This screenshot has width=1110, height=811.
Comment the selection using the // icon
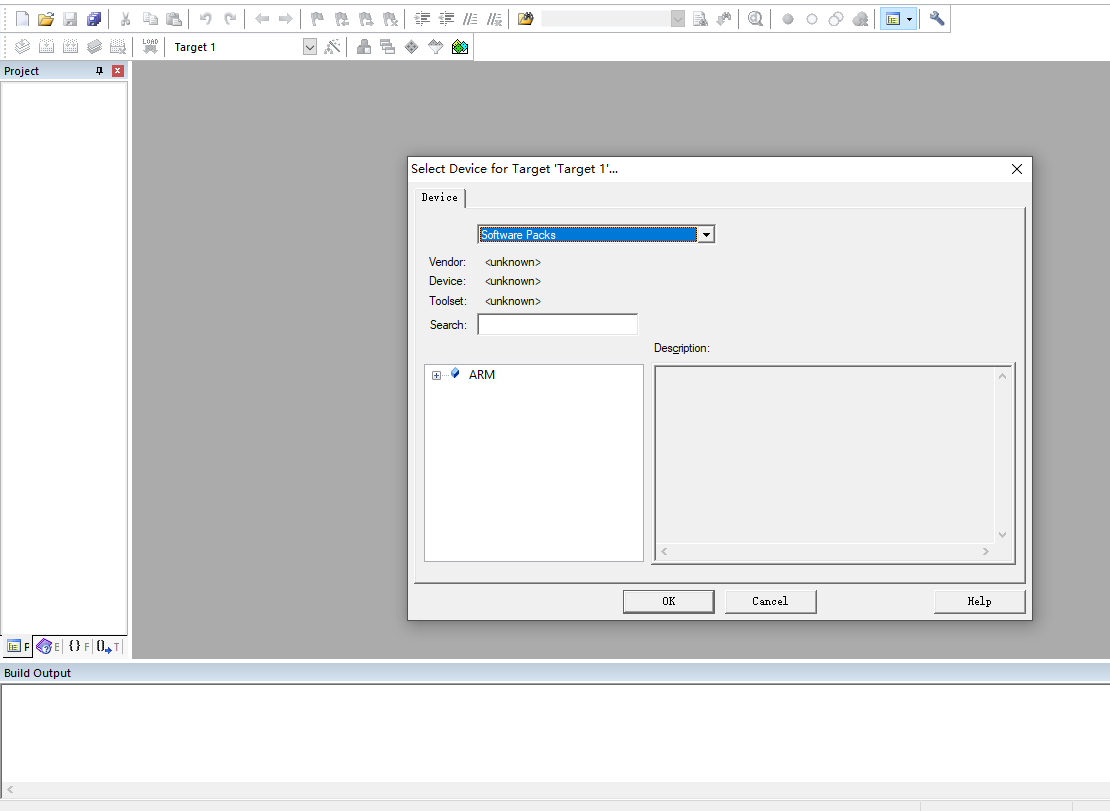click(x=470, y=19)
